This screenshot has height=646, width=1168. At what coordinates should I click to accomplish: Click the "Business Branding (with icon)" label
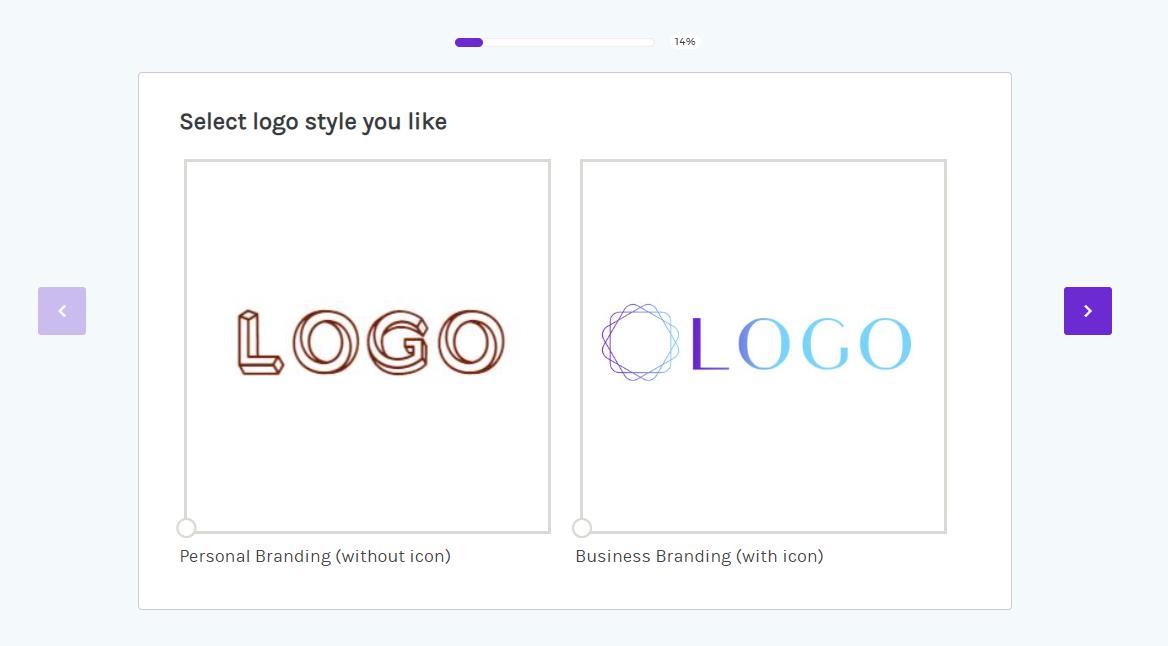(x=699, y=556)
